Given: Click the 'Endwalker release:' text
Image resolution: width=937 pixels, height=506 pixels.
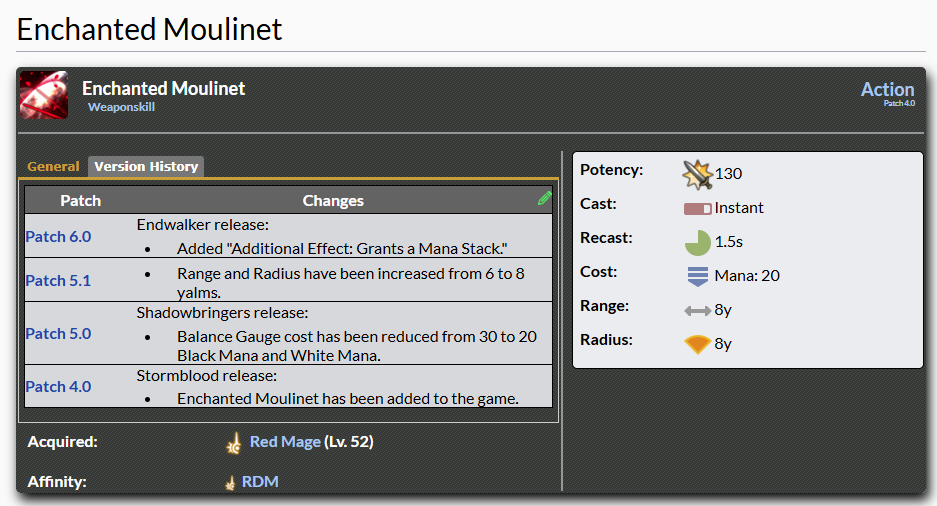Looking at the screenshot, I should click(203, 225).
